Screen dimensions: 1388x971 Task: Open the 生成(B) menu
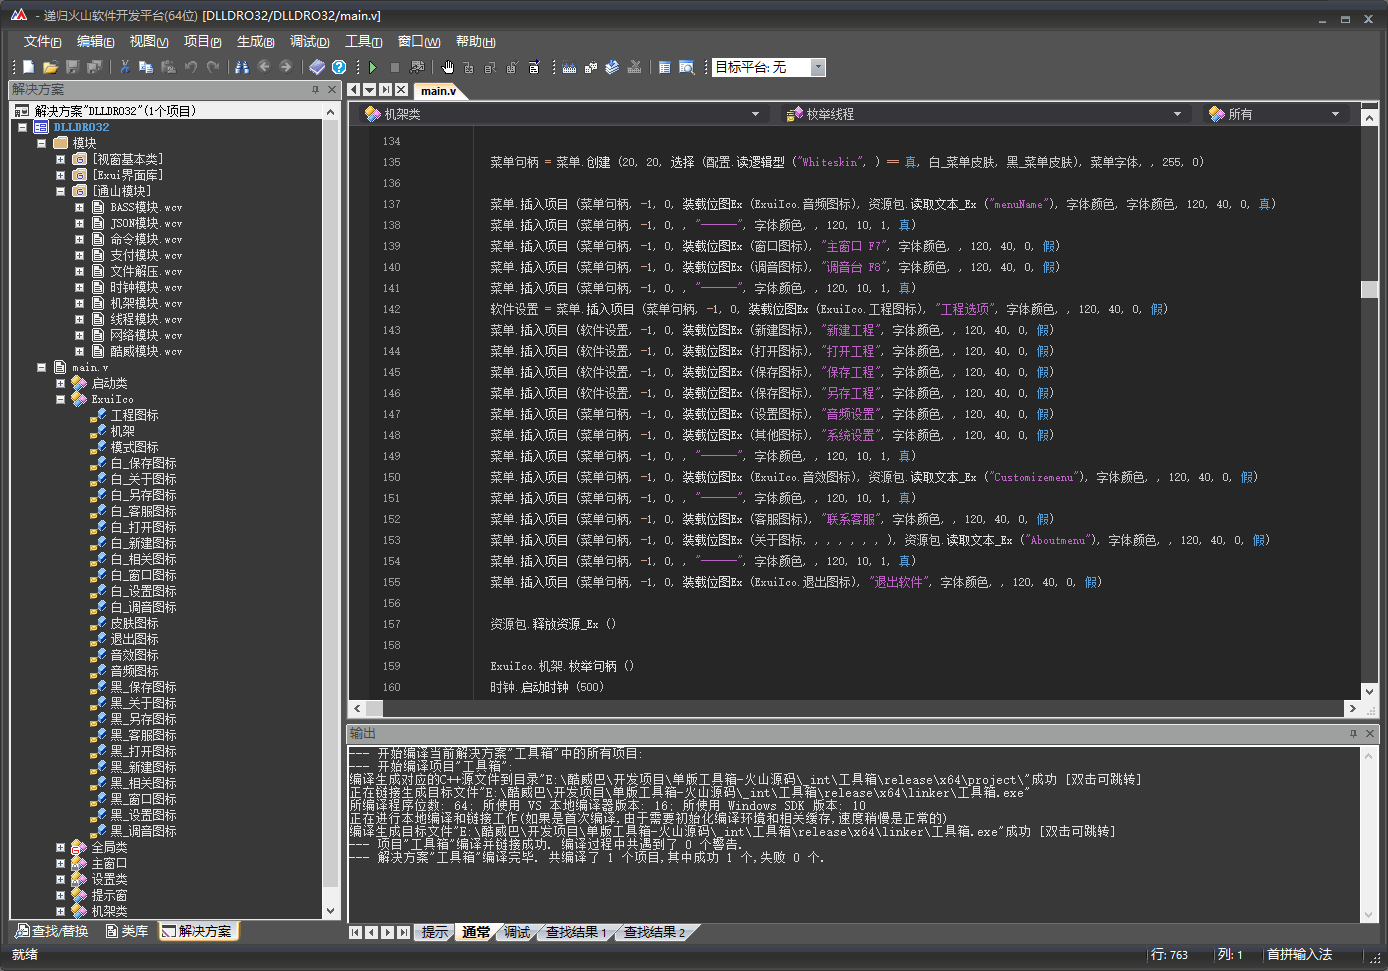[255, 41]
